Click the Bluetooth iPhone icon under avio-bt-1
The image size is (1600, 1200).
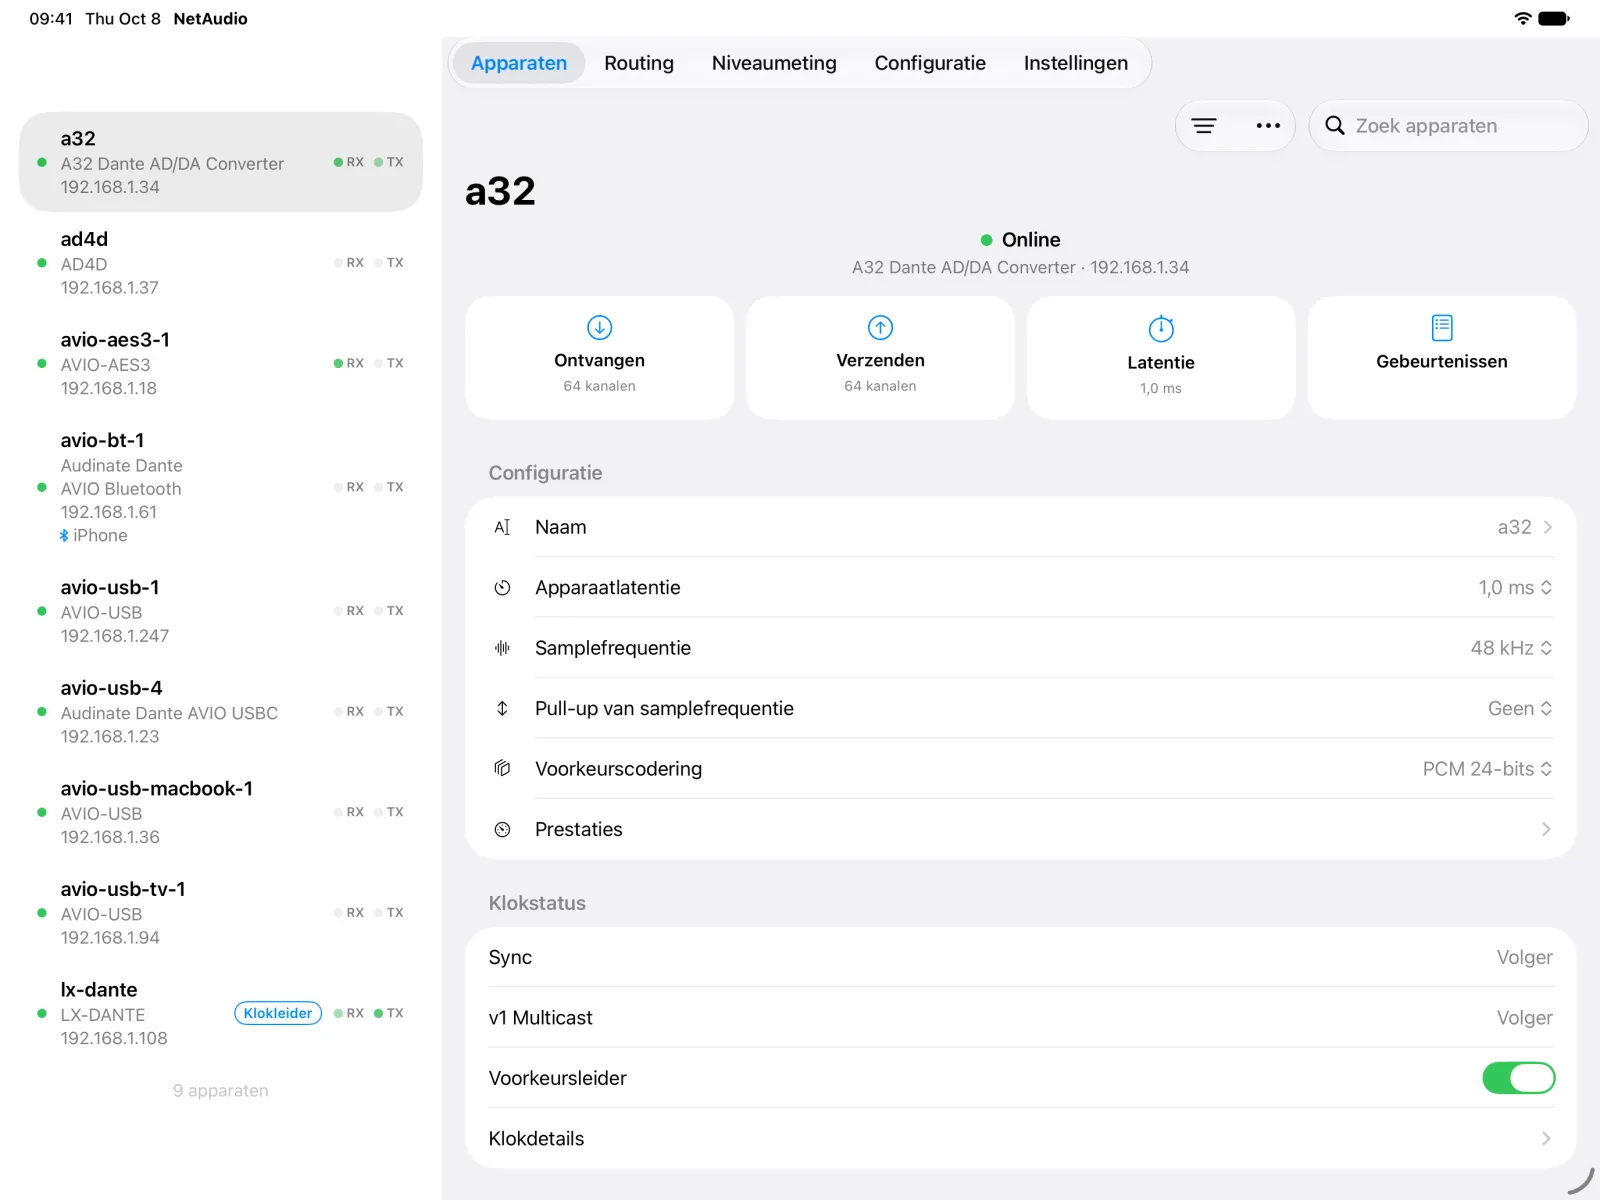[x=64, y=536]
